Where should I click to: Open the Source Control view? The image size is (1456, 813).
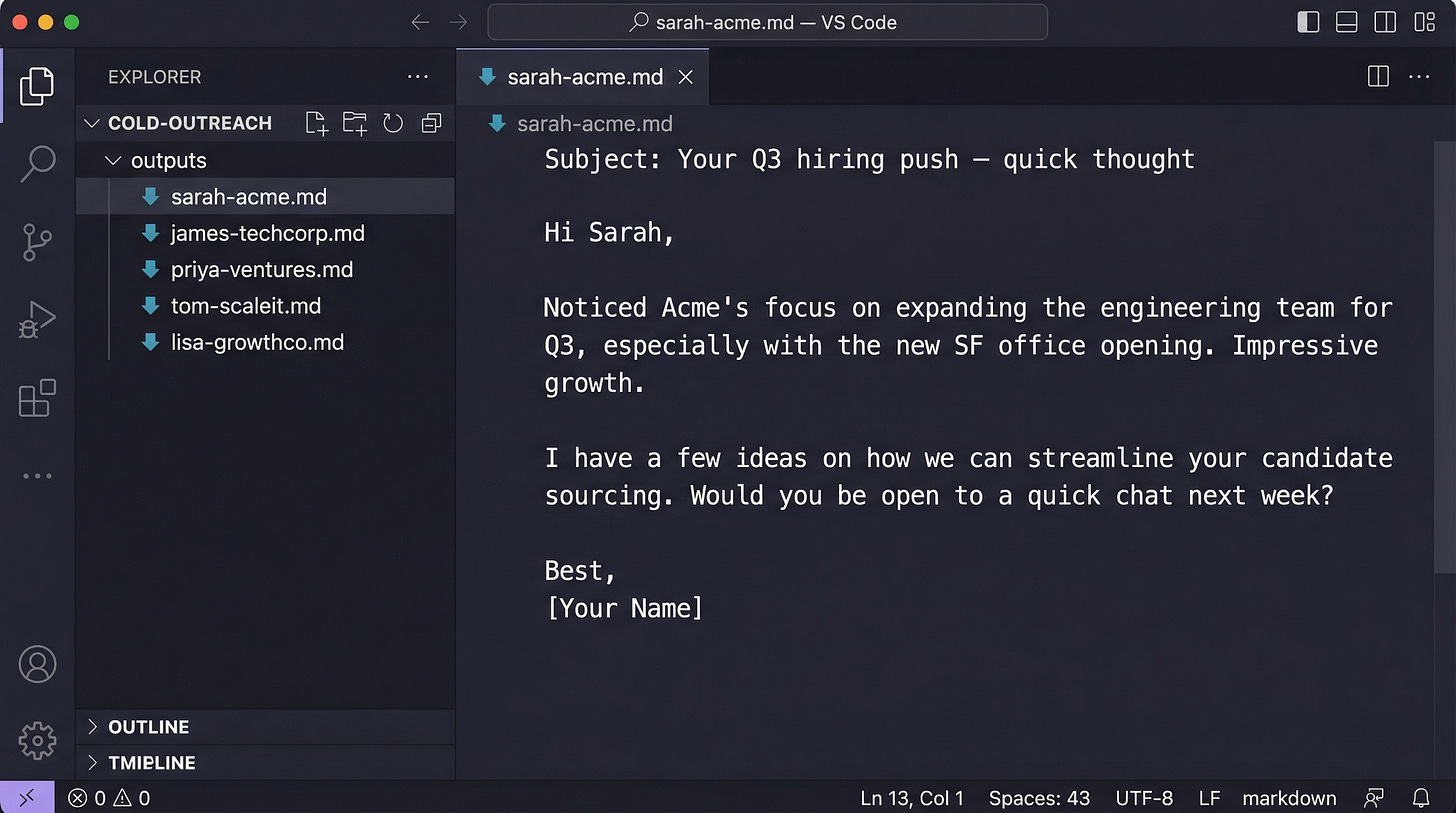pyautogui.click(x=37, y=242)
